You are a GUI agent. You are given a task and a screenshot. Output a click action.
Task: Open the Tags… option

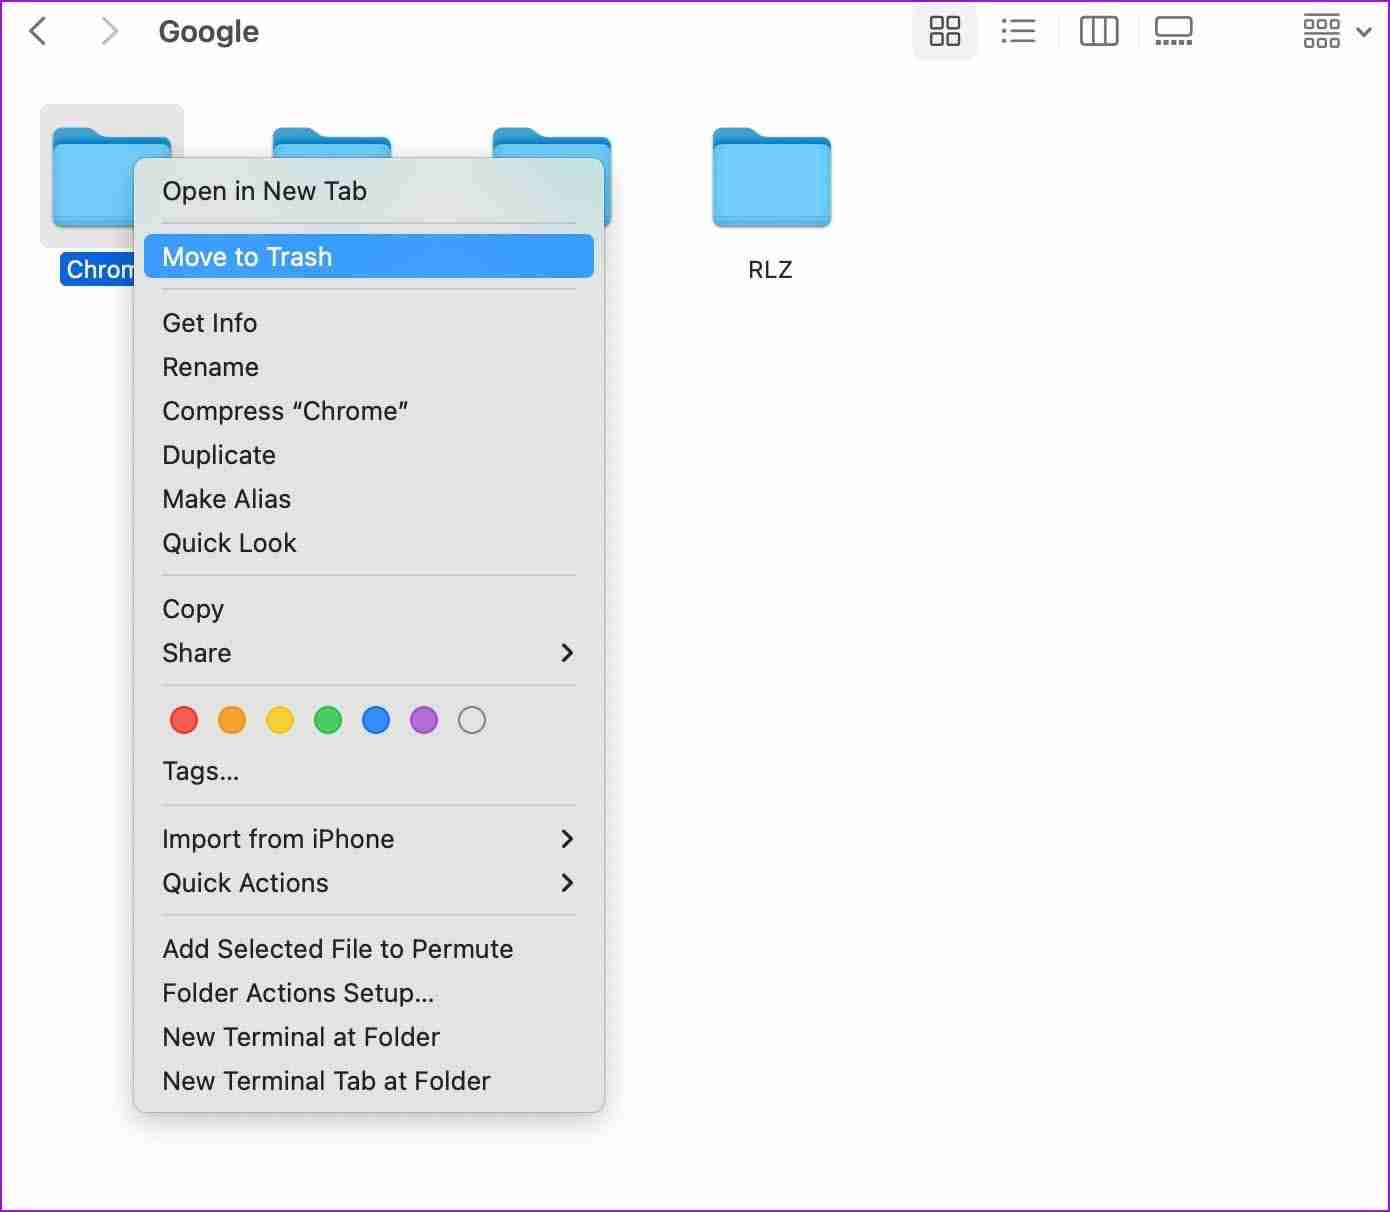(x=369, y=772)
